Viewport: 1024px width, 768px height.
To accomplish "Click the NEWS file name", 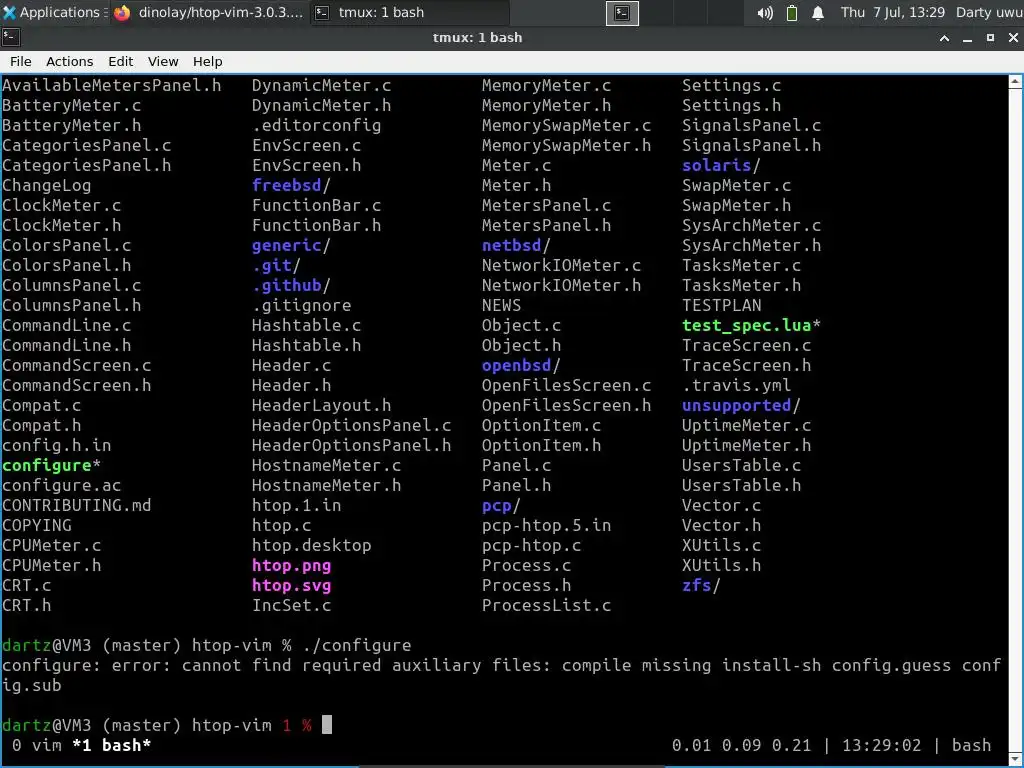I will 501,306.
